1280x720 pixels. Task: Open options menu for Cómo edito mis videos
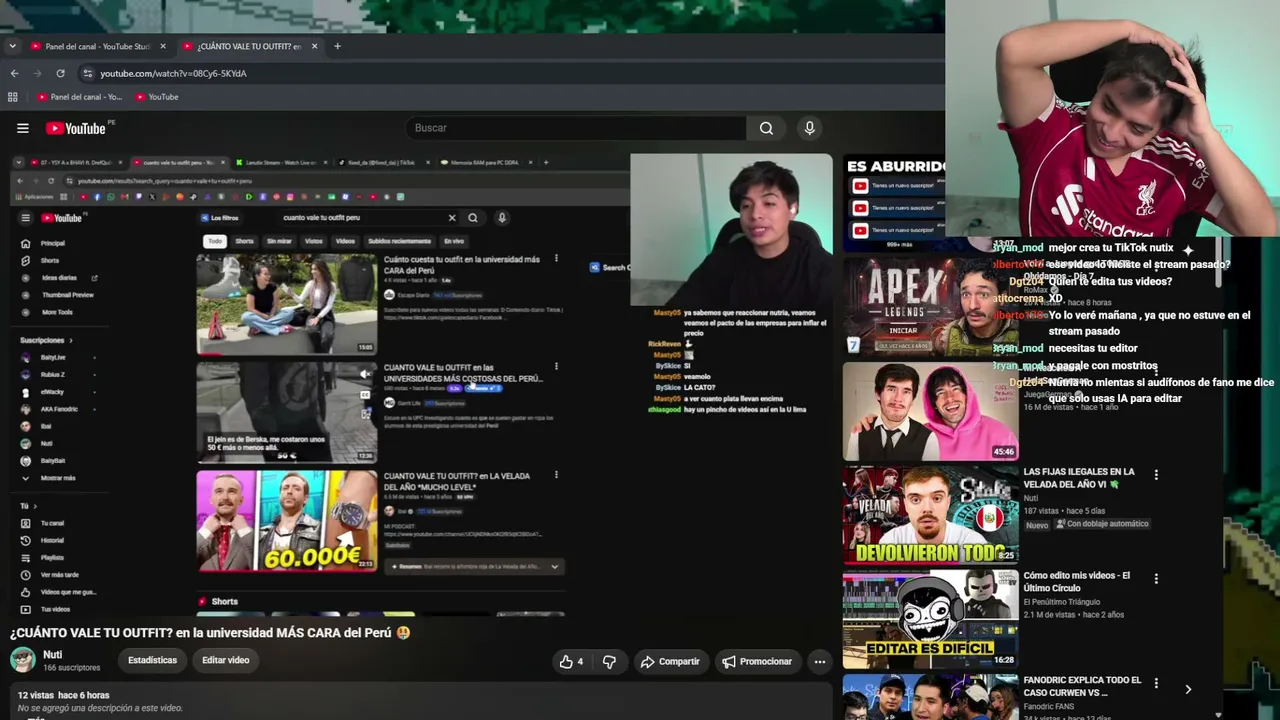[x=1156, y=579]
